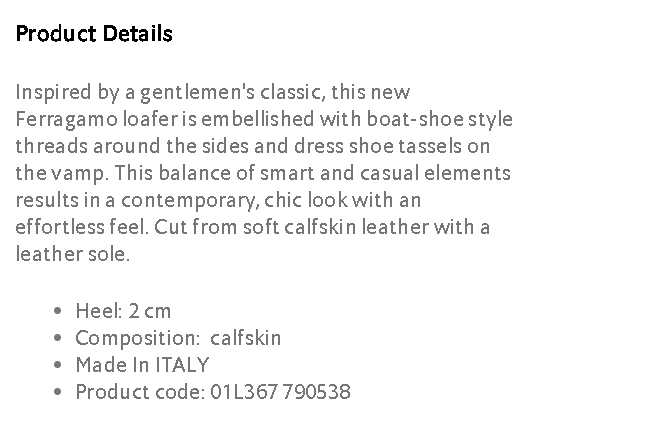Click the word vamp in the description
The image size is (651, 429).
point(72,173)
